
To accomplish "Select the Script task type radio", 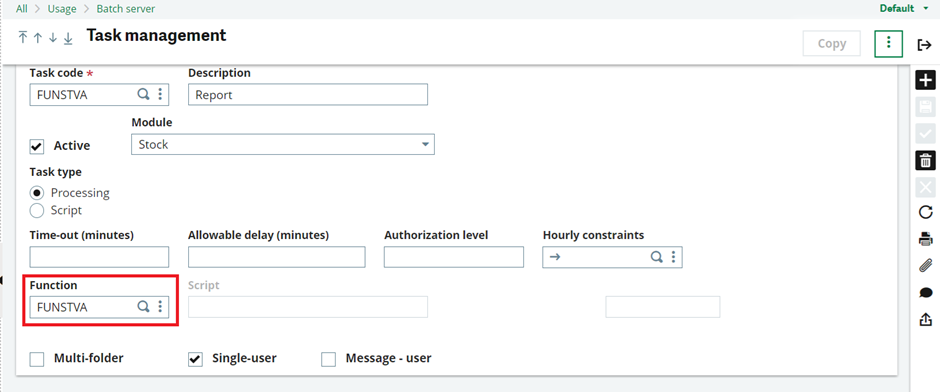I will [37, 210].
